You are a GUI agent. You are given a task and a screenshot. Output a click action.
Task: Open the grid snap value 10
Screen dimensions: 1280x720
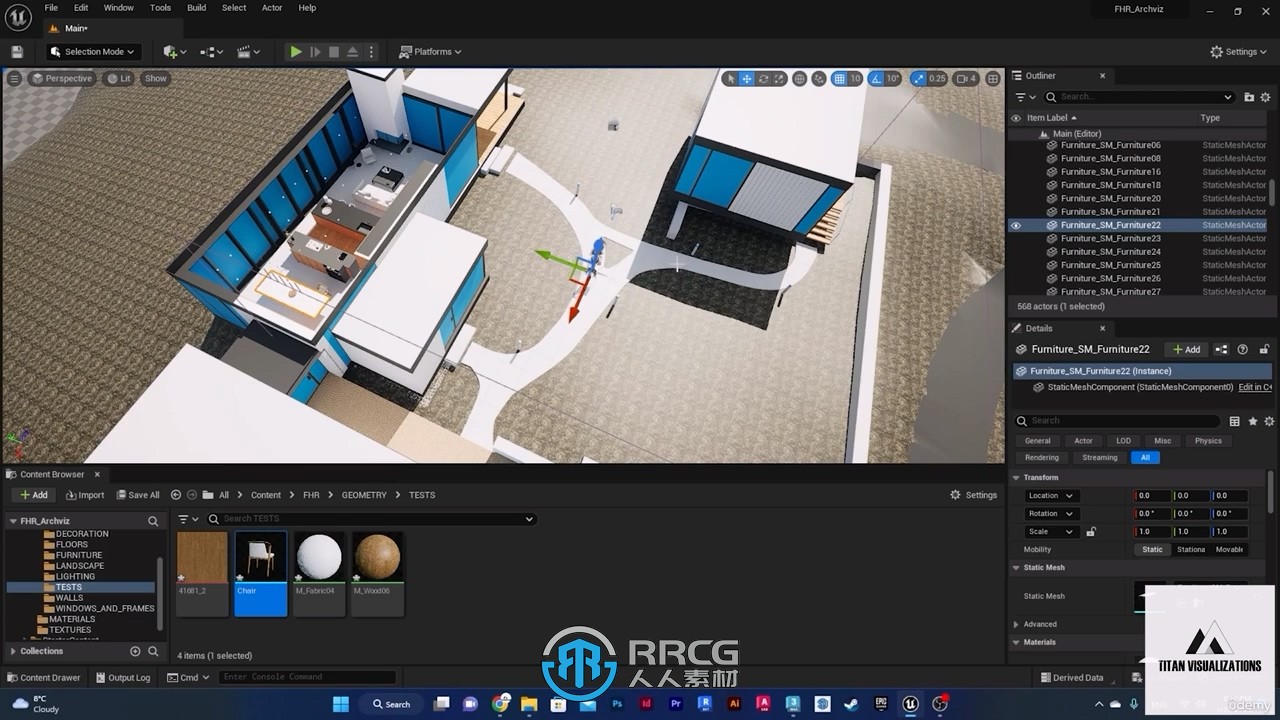point(855,78)
